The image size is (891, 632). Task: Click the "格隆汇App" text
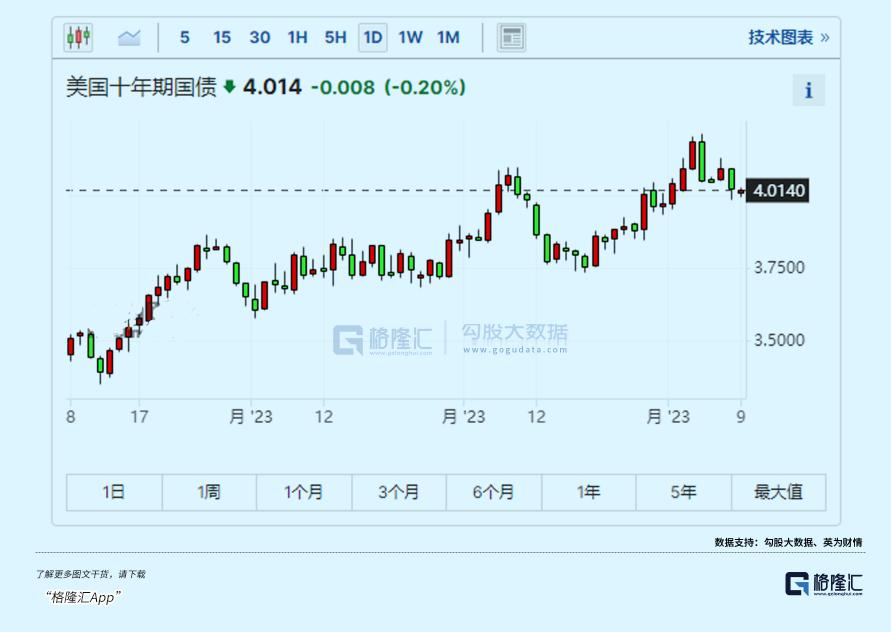82,597
